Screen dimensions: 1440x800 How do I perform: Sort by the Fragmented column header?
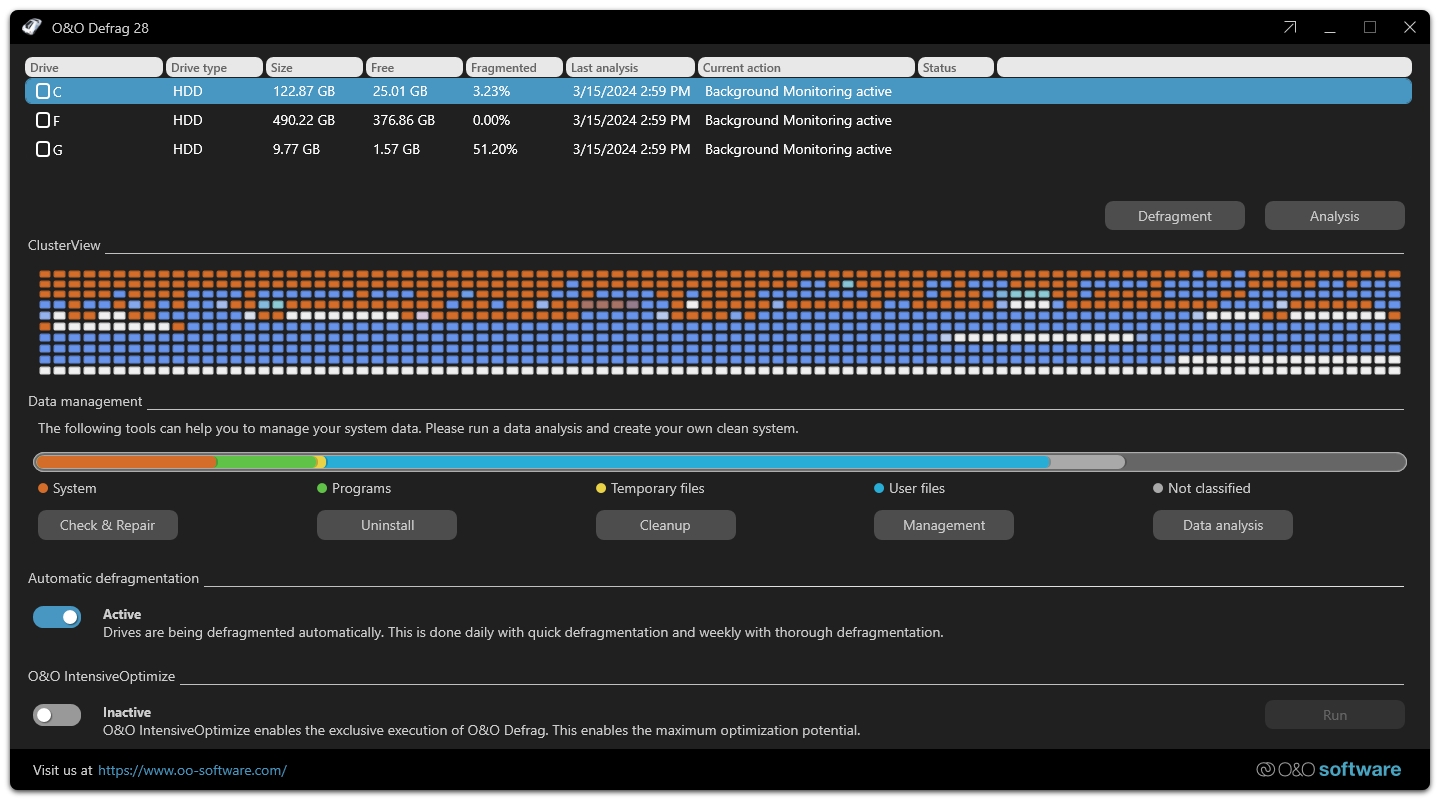(515, 67)
